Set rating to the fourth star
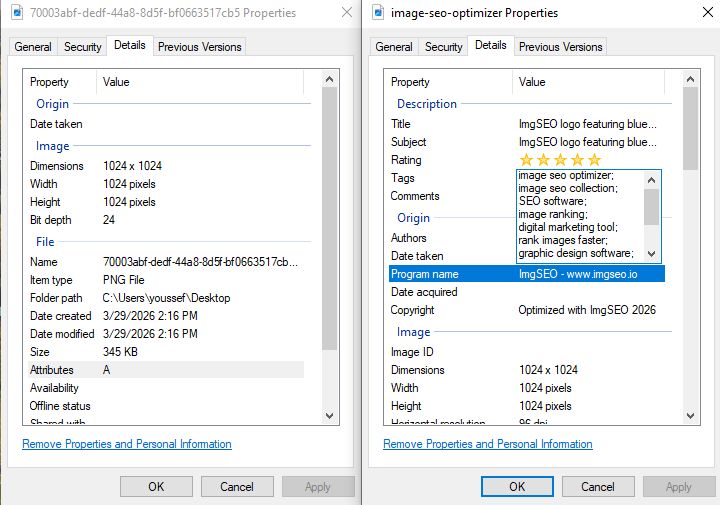 click(577, 160)
